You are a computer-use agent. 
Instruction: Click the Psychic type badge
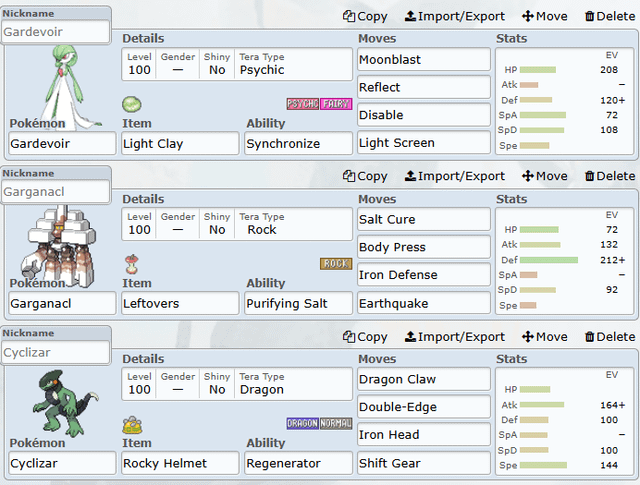pyautogui.click(x=302, y=104)
